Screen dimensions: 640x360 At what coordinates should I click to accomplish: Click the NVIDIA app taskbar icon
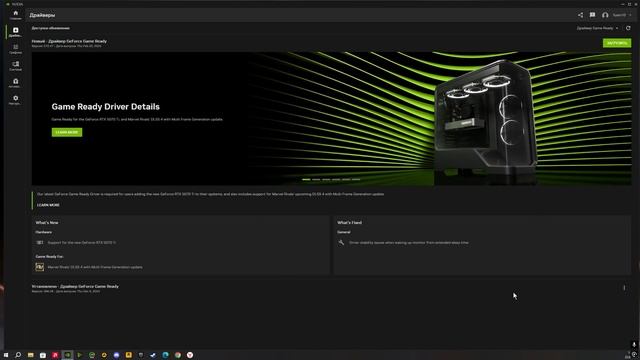67,355
